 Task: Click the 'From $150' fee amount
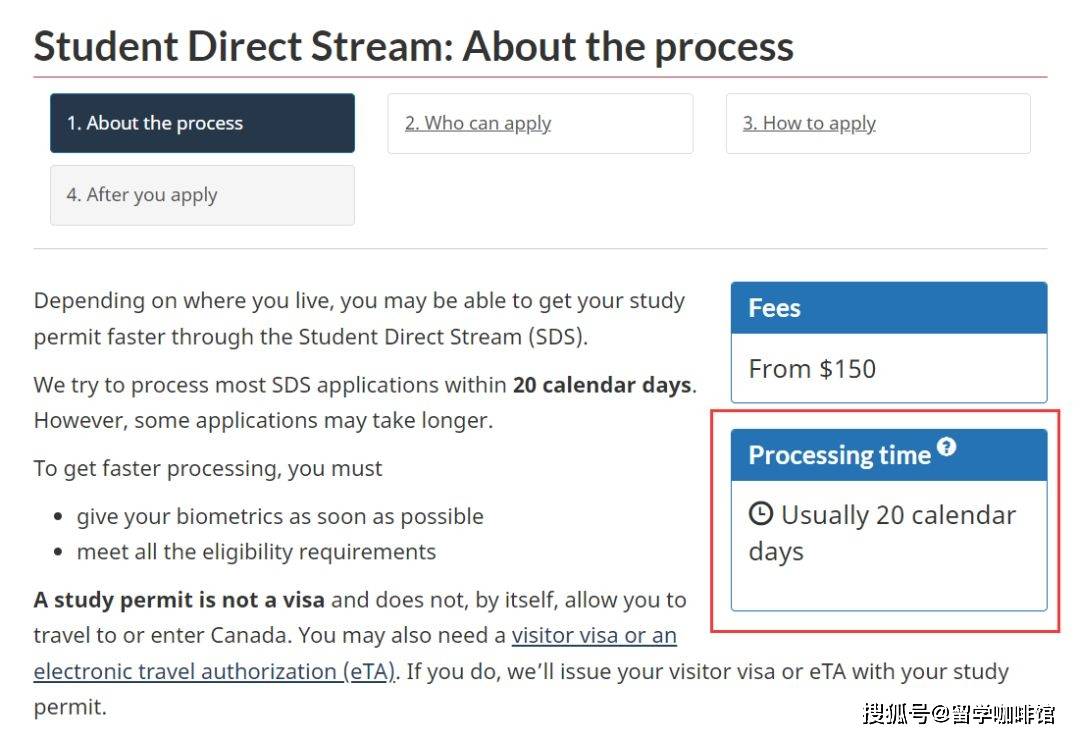click(x=812, y=369)
